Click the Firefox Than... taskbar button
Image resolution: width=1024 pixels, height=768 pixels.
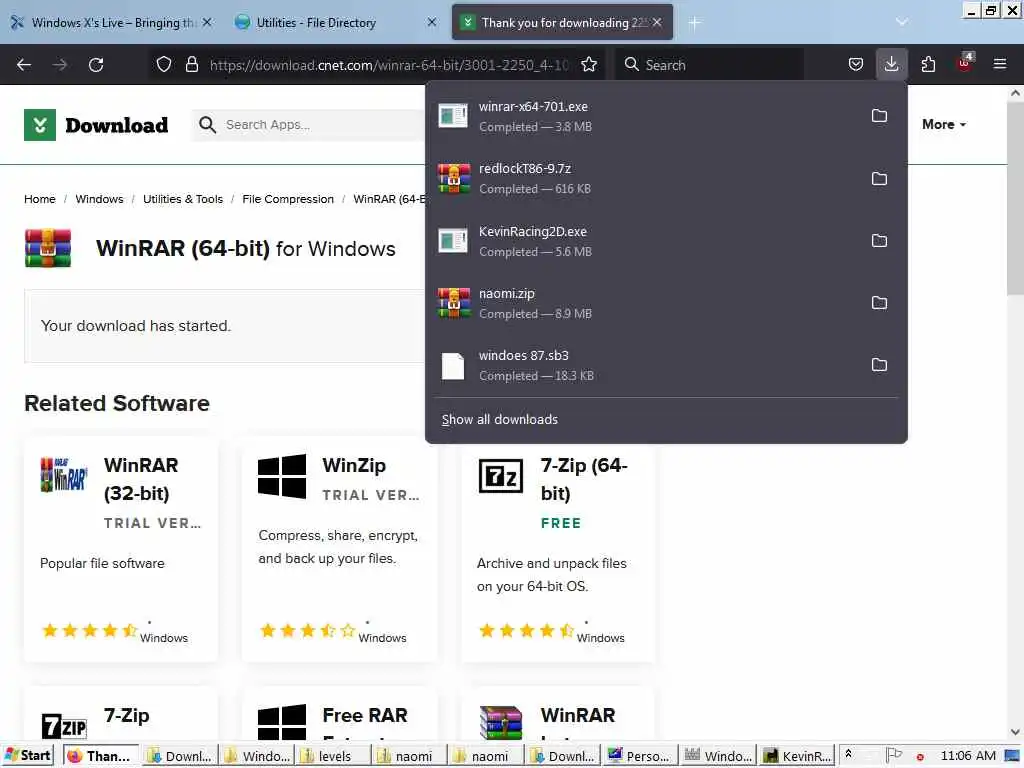click(101, 756)
